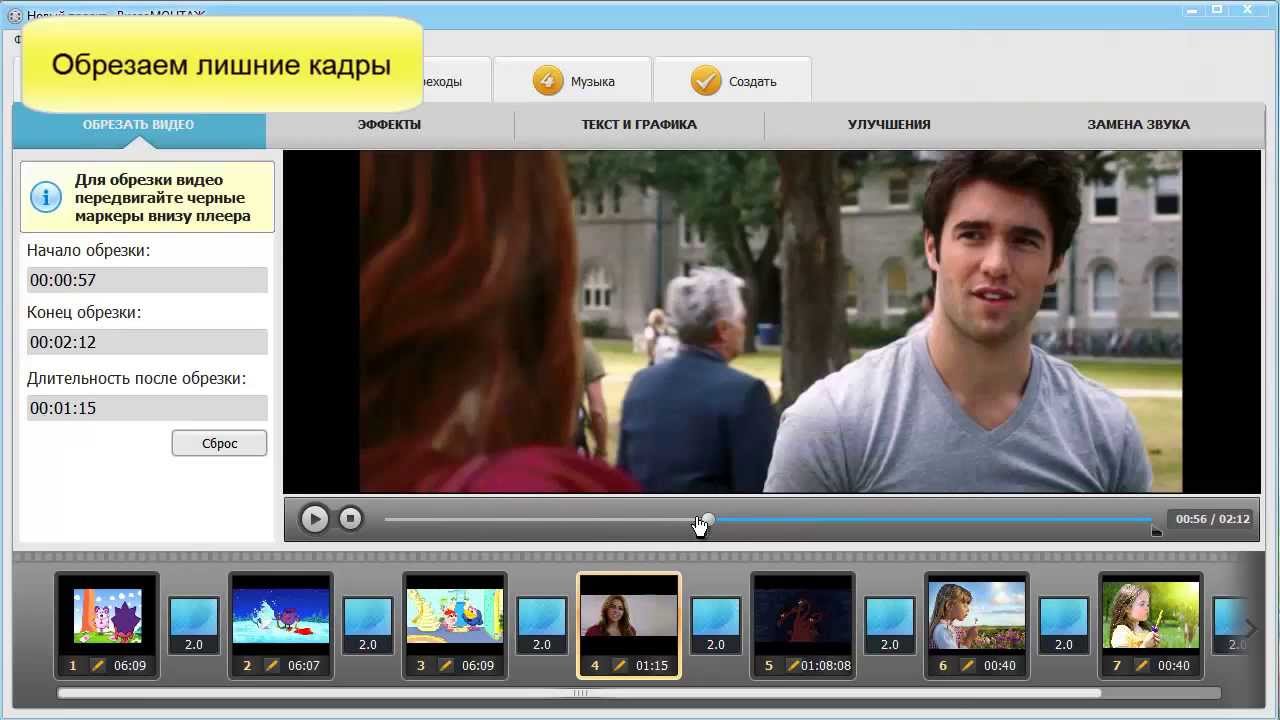Open the Создать step tab
Screen dimensions: 1280x720
pos(732,81)
